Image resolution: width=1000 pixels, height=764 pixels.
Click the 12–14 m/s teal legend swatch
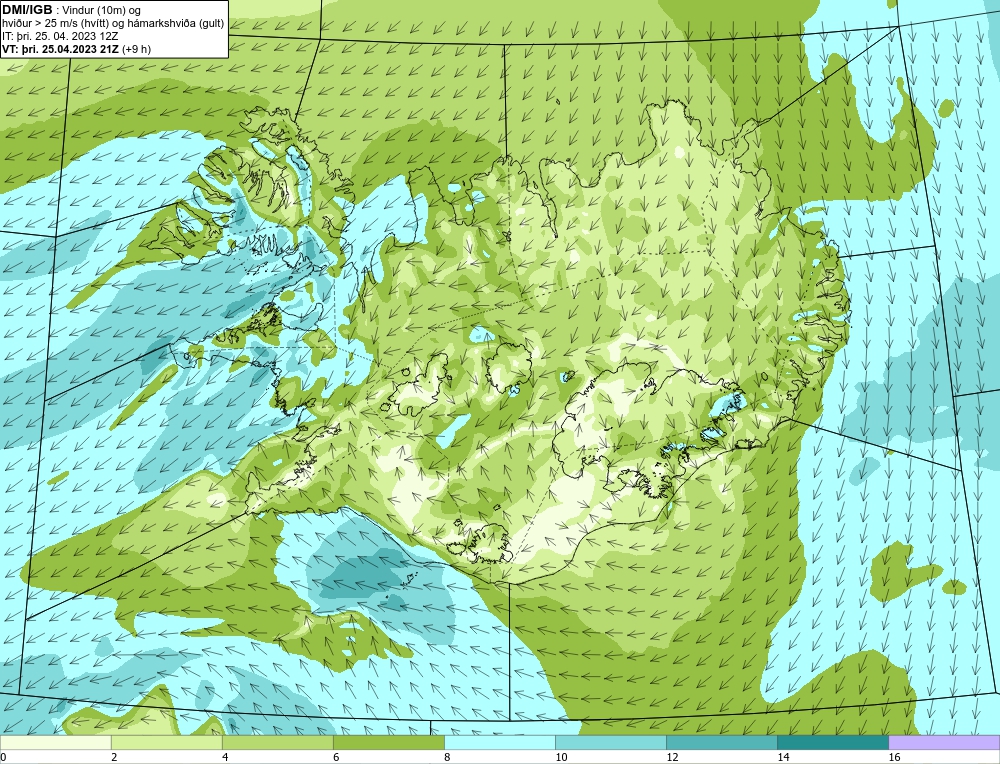click(721, 742)
